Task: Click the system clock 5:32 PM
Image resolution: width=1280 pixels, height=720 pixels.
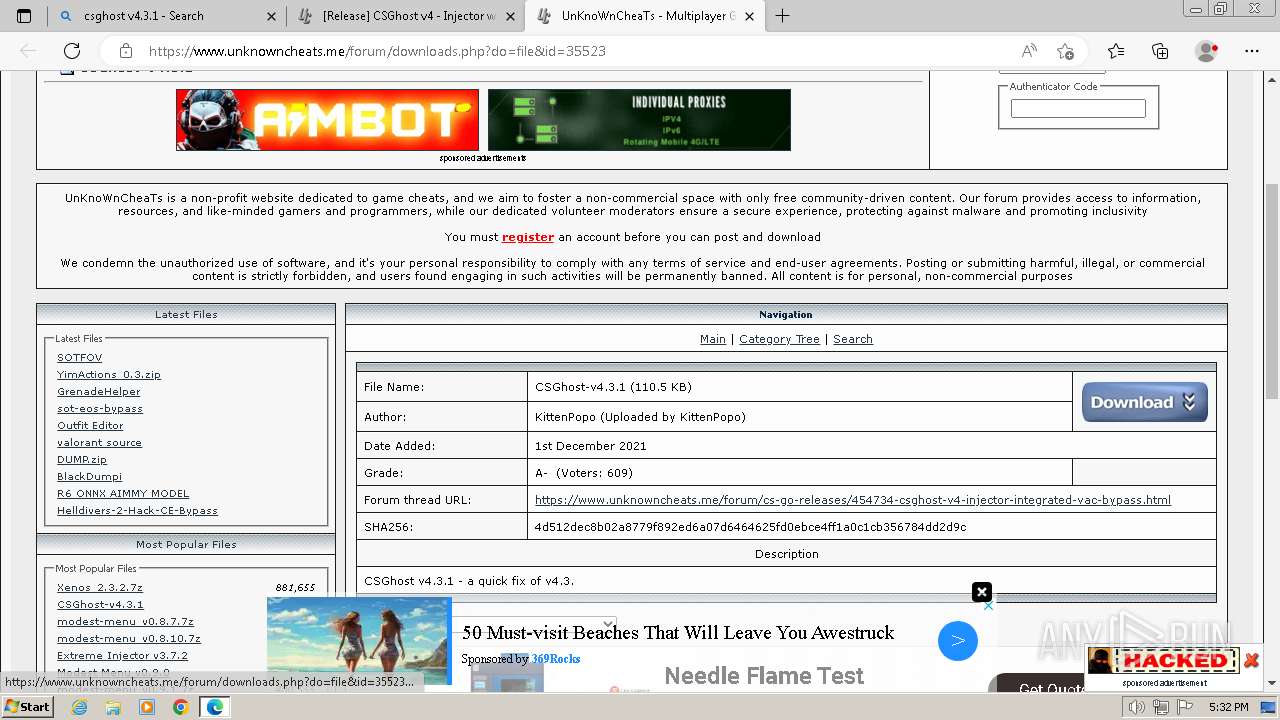Action: tap(1228, 707)
